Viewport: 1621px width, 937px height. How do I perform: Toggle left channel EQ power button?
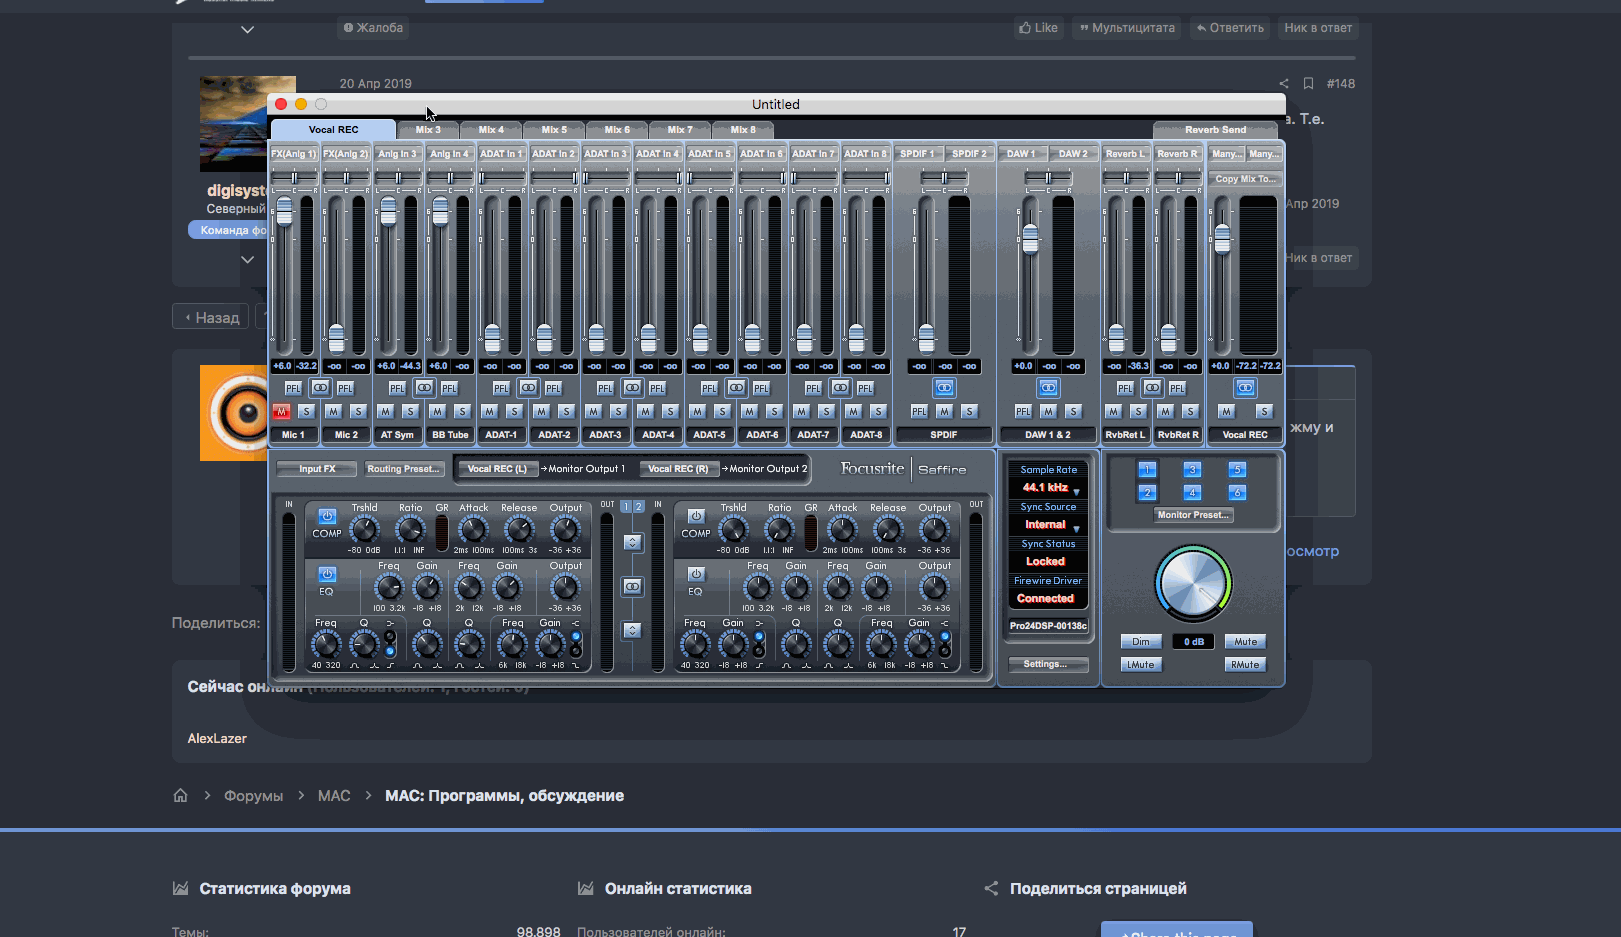point(327,574)
